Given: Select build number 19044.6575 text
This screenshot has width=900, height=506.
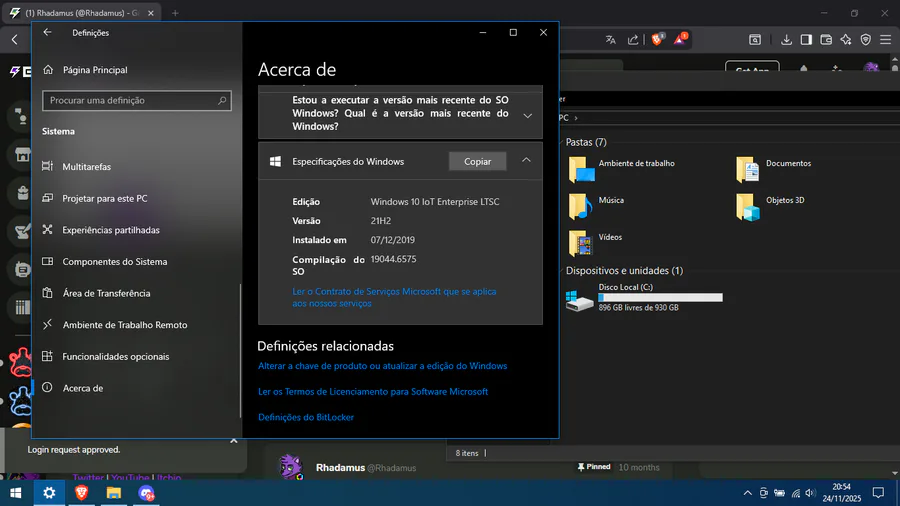Looking at the screenshot, I should 393,259.
